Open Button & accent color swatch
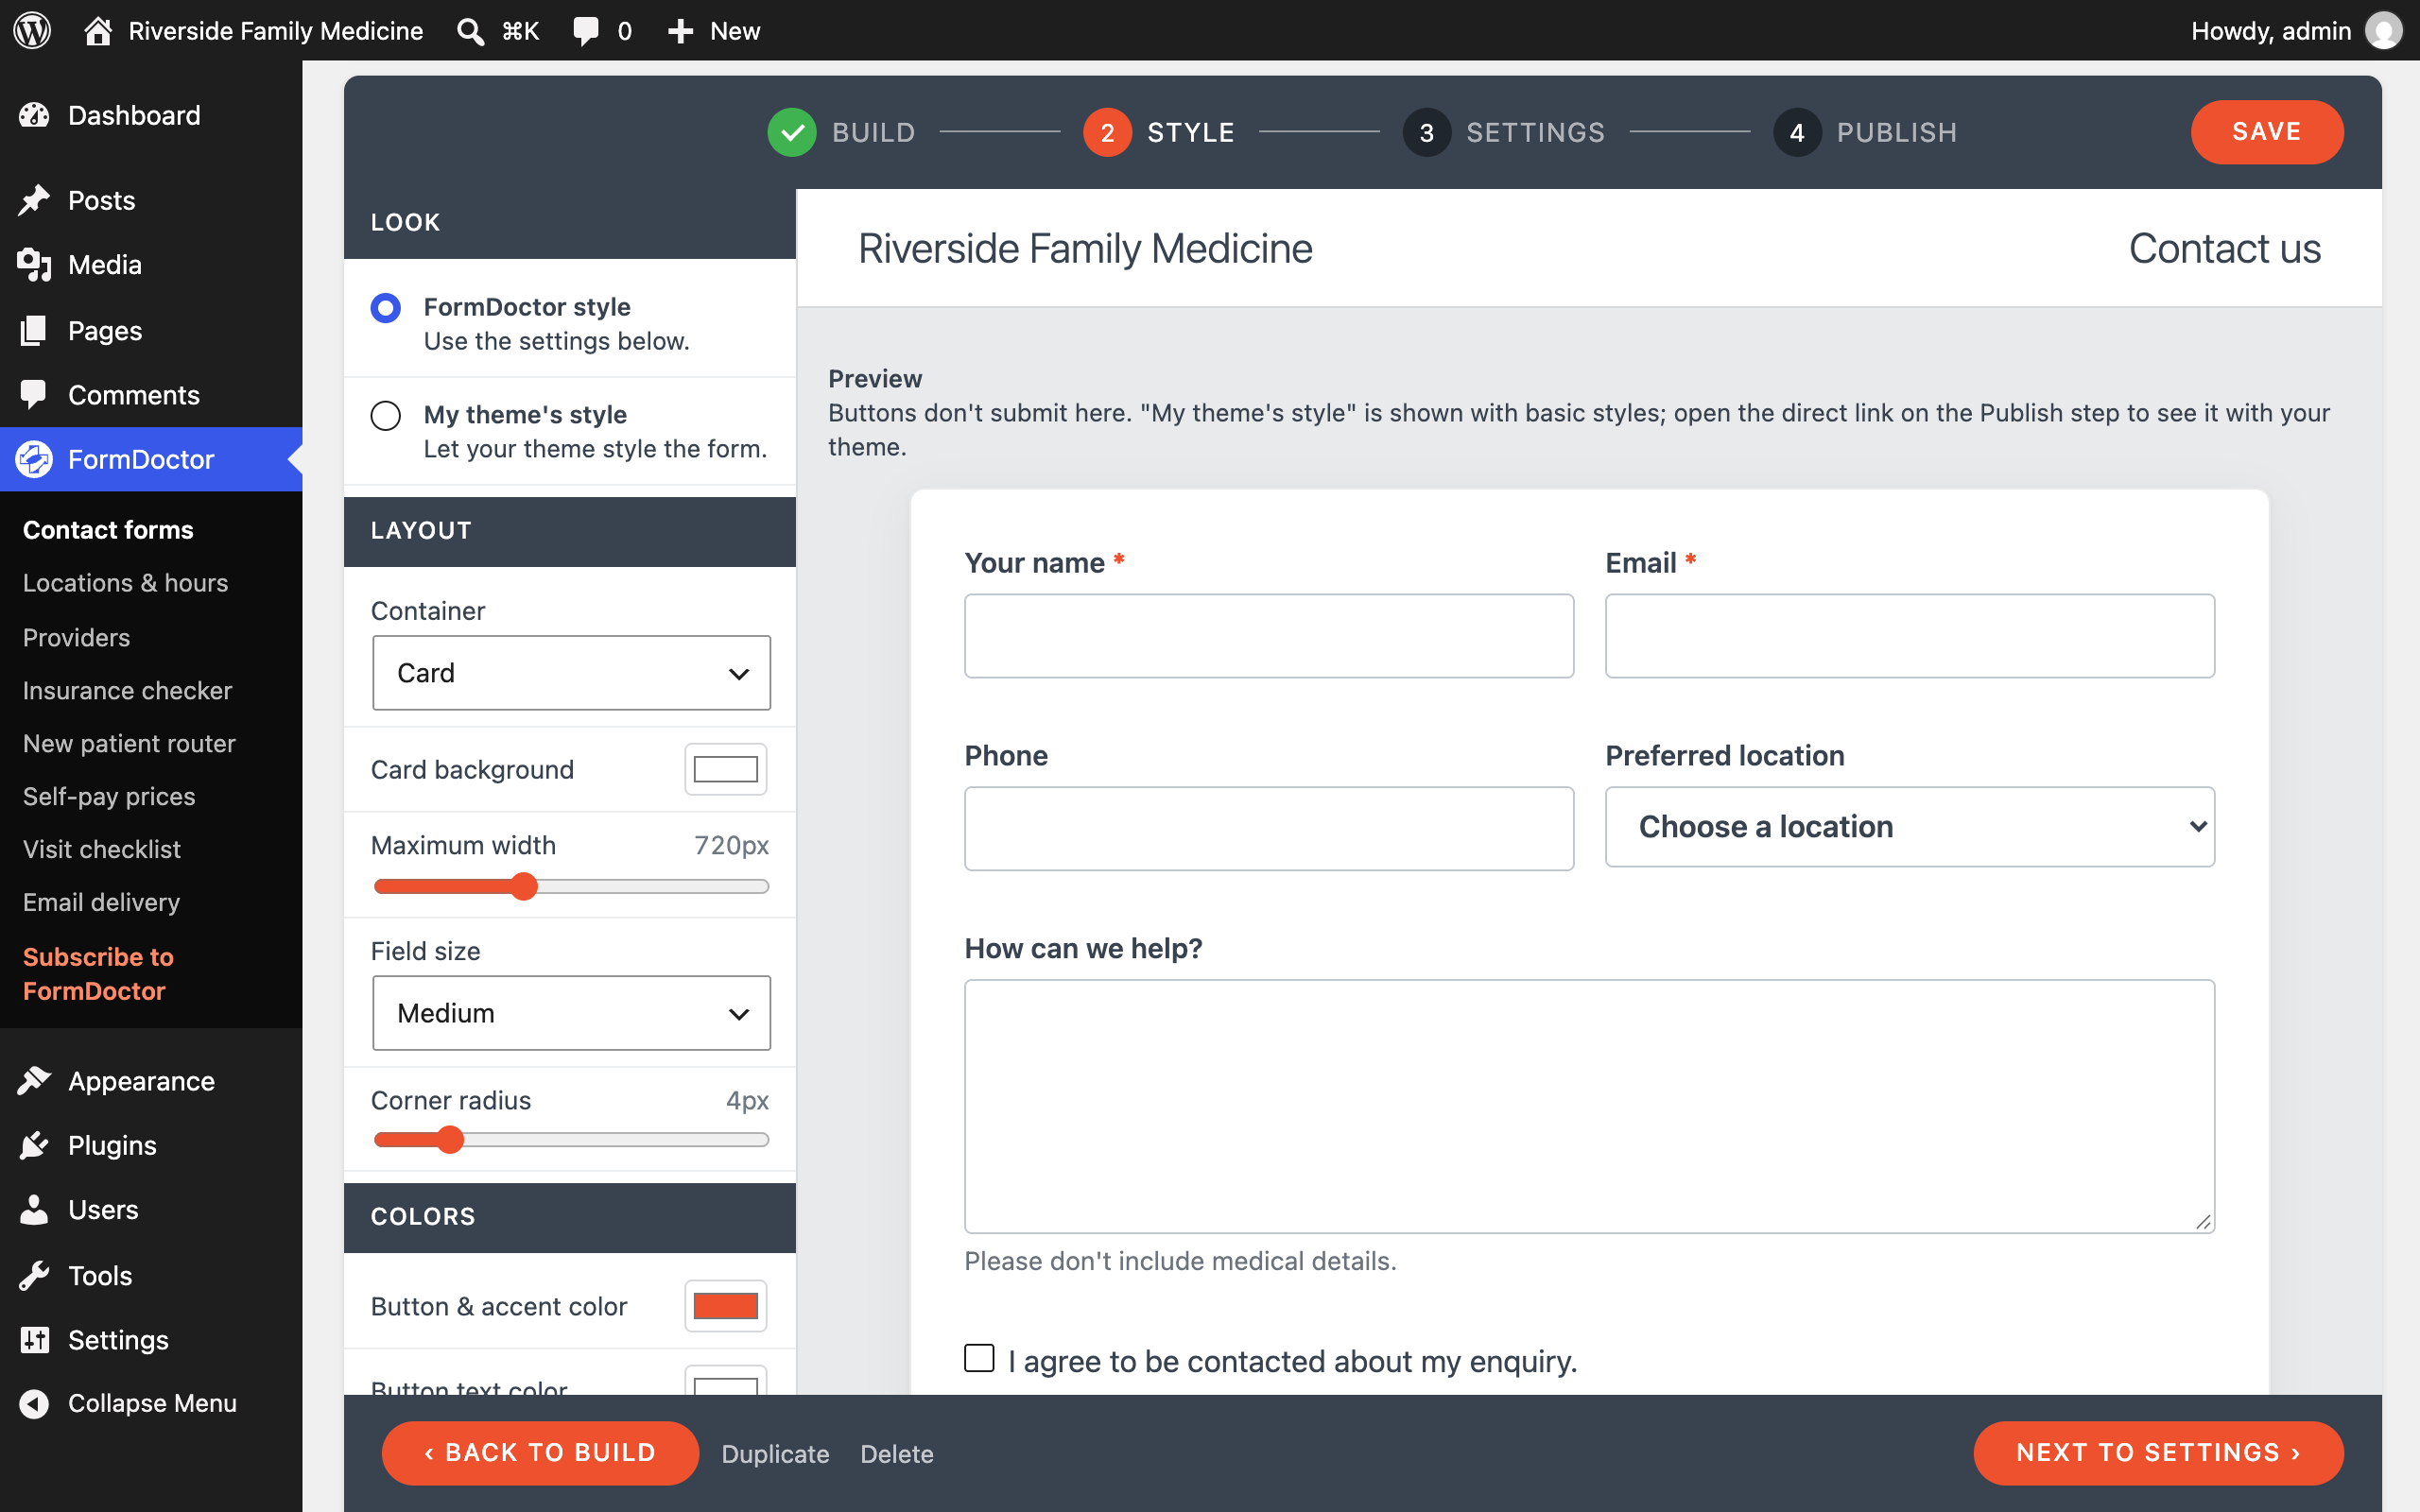Image resolution: width=2420 pixels, height=1512 pixels. point(726,1306)
